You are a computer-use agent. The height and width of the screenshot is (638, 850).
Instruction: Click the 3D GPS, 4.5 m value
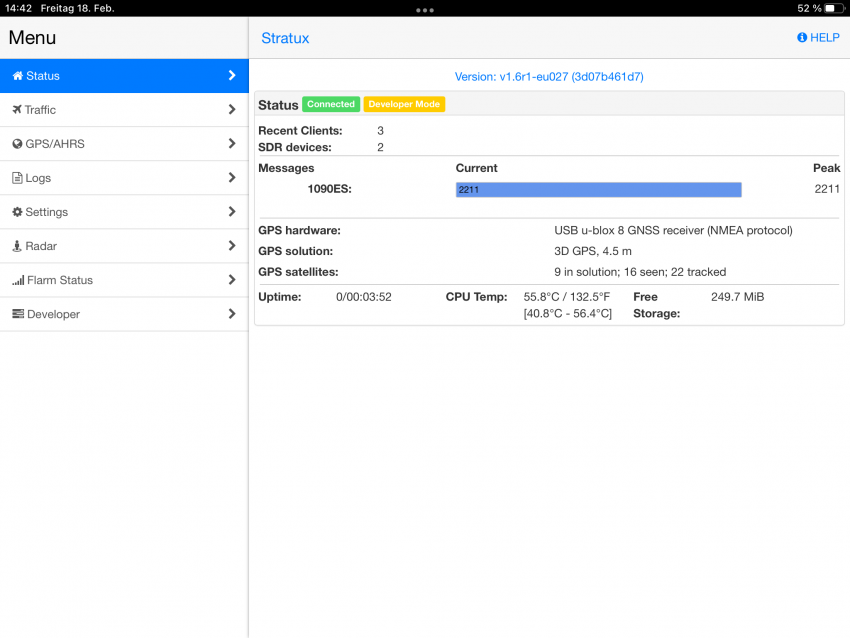593,251
